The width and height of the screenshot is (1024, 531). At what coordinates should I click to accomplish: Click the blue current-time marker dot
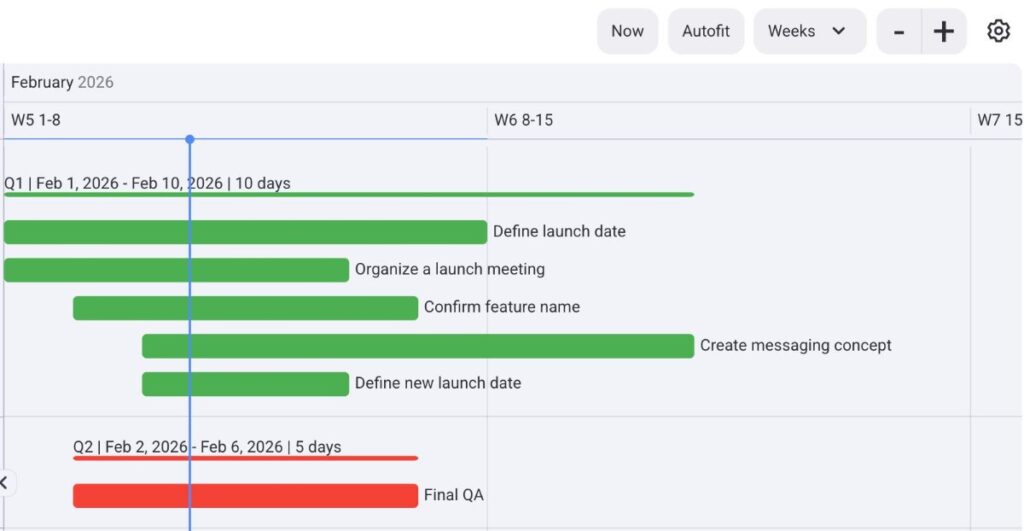(x=190, y=139)
